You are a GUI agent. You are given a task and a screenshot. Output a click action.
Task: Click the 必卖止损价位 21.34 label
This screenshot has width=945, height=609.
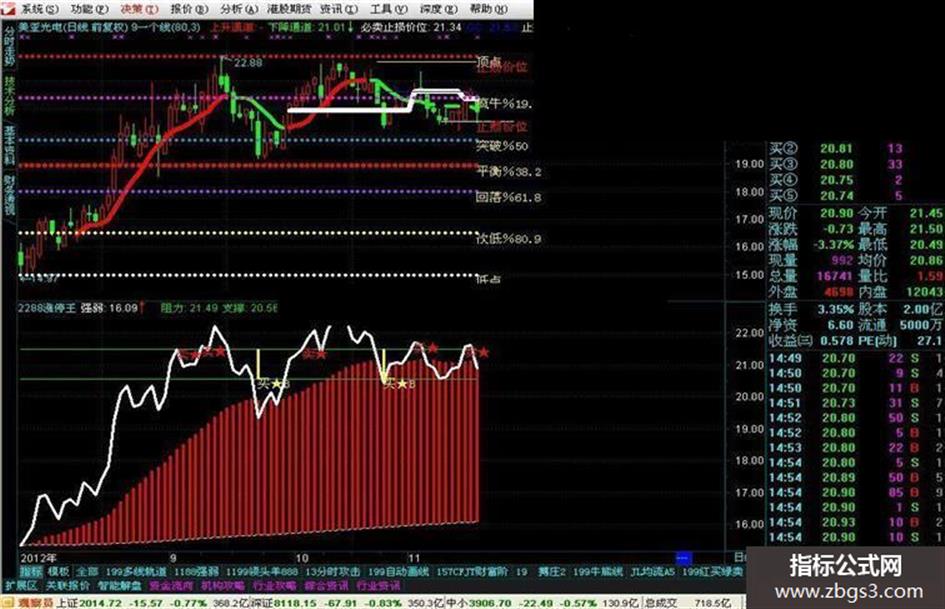pos(411,28)
